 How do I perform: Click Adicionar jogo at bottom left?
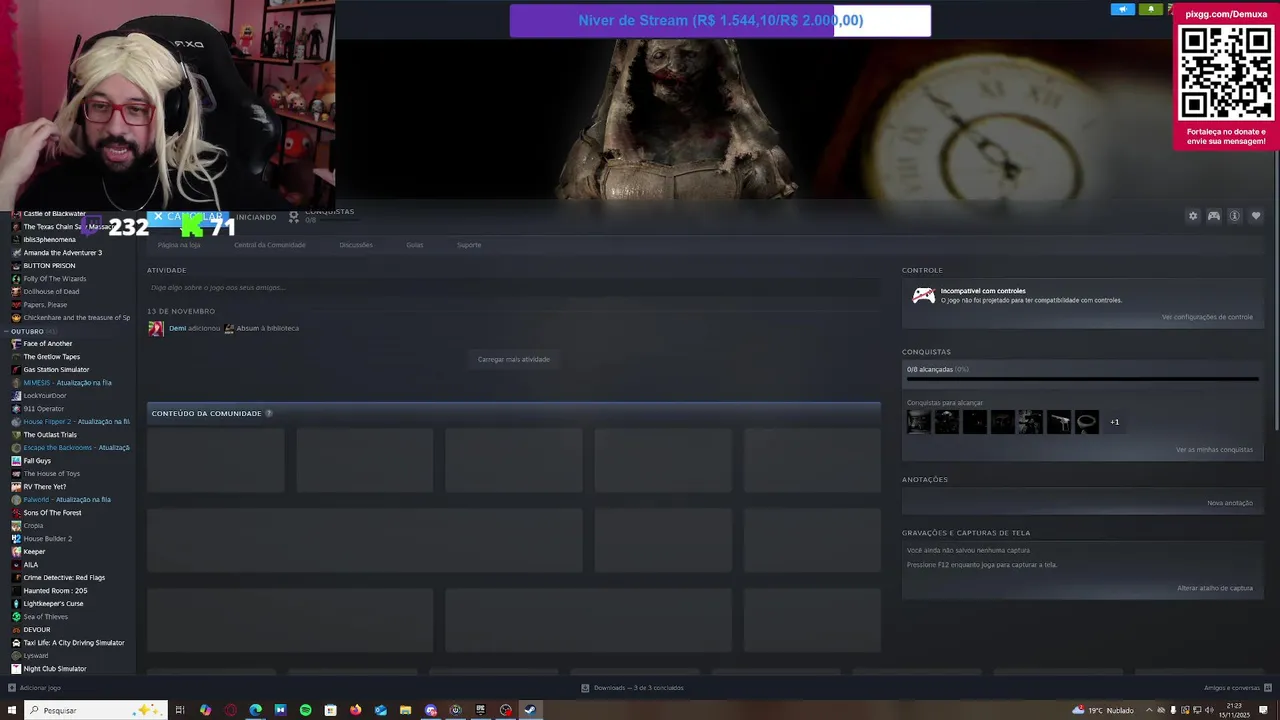[x=34, y=688]
